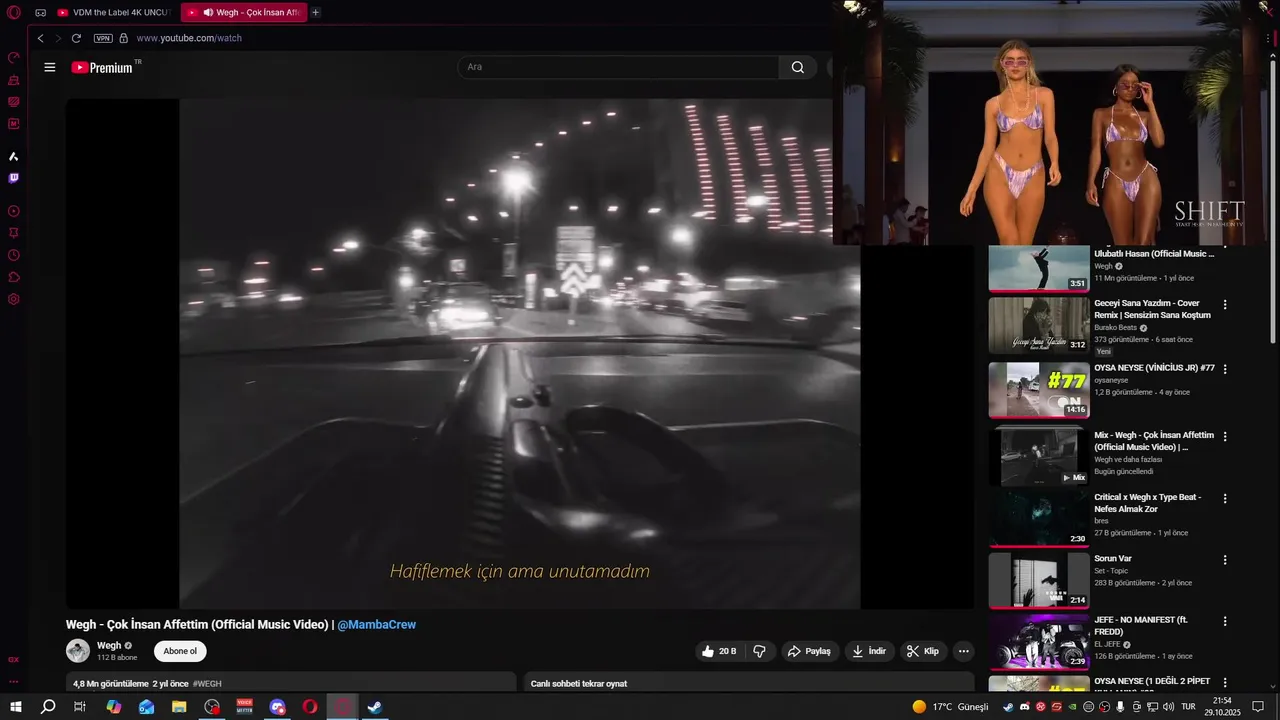
Task: Open Pinboards pin icon in sidebar
Action: (x=14, y=233)
